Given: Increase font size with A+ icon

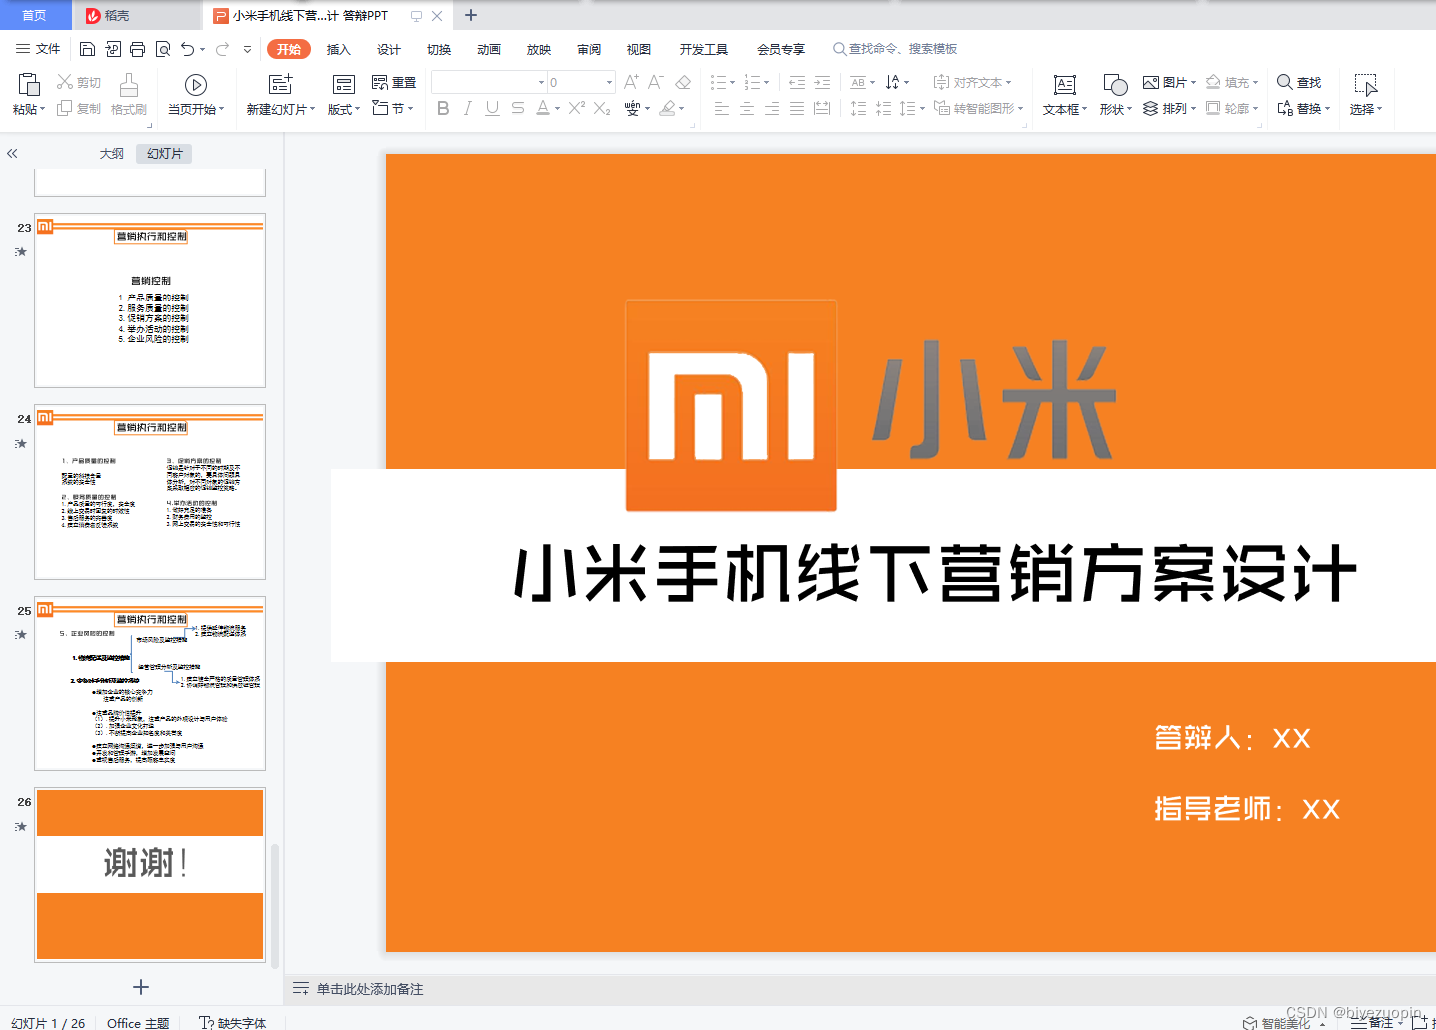Looking at the screenshot, I should pyautogui.click(x=631, y=82).
